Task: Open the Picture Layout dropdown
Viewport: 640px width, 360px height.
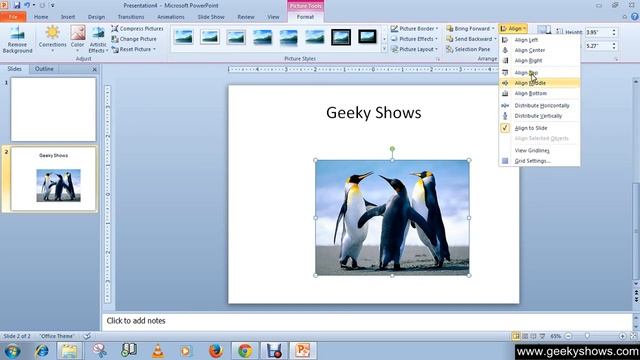Action: pos(414,49)
